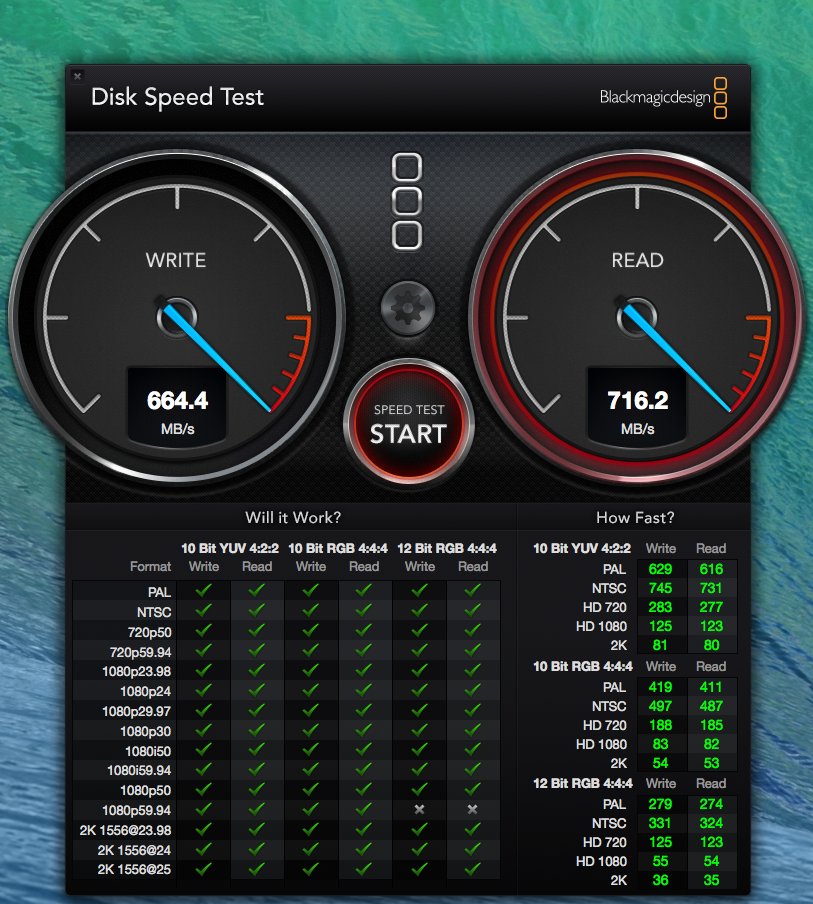Viewport: 813px width, 904px height.
Task: Click the three stacked squares icon above gear
Action: (407, 201)
